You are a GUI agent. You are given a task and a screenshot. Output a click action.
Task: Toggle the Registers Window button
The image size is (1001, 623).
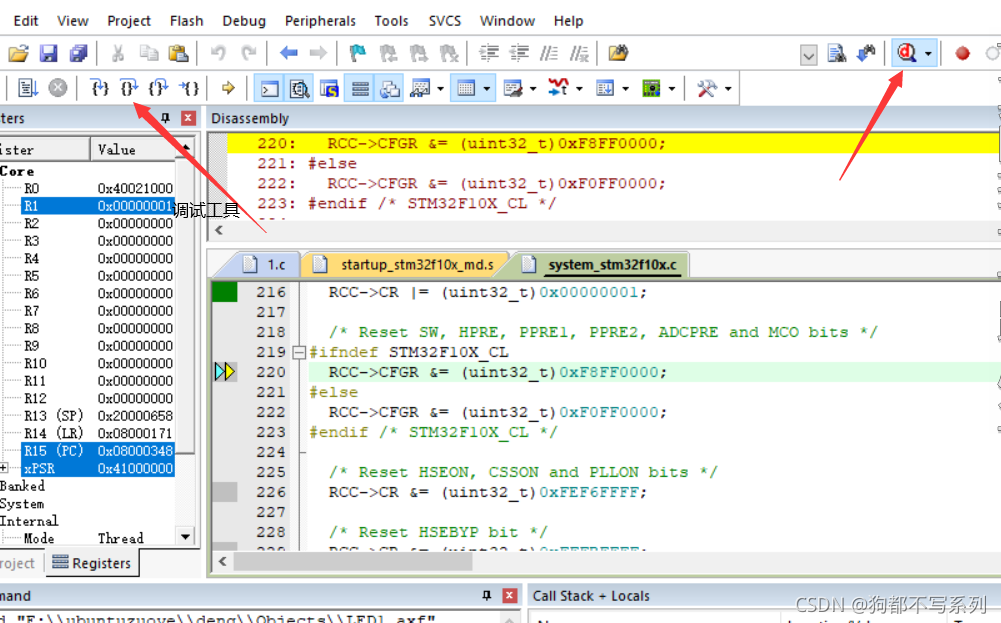pyautogui.click(x=361, y=89)
